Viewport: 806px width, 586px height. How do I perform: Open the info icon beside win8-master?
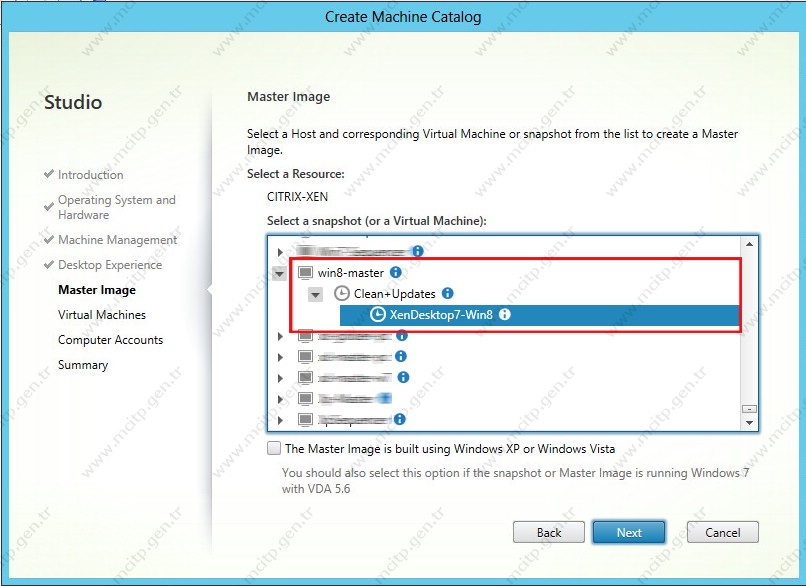click(x=395, y=272)
